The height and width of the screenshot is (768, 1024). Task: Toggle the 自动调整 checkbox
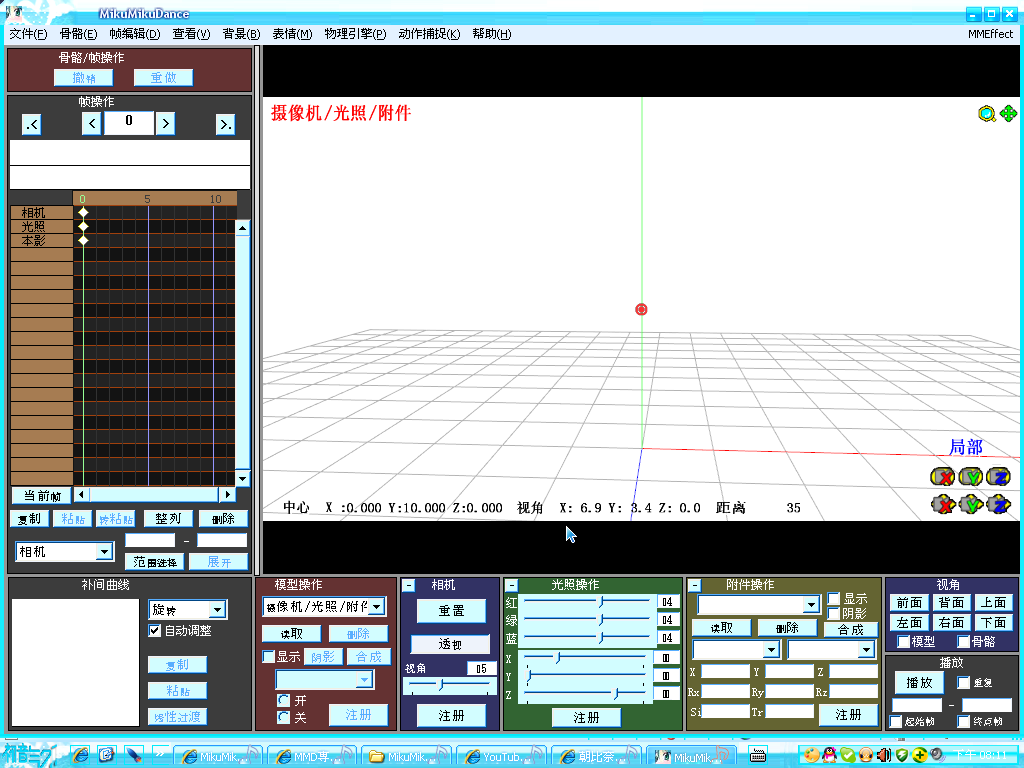155,631
